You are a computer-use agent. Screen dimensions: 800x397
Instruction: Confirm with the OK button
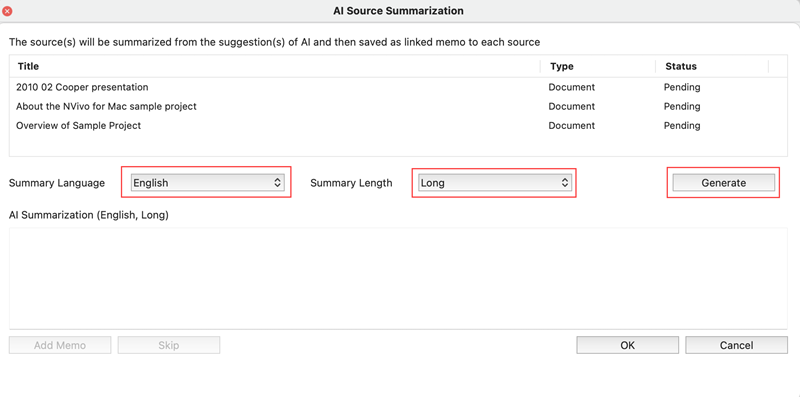(x=628, y=345)
